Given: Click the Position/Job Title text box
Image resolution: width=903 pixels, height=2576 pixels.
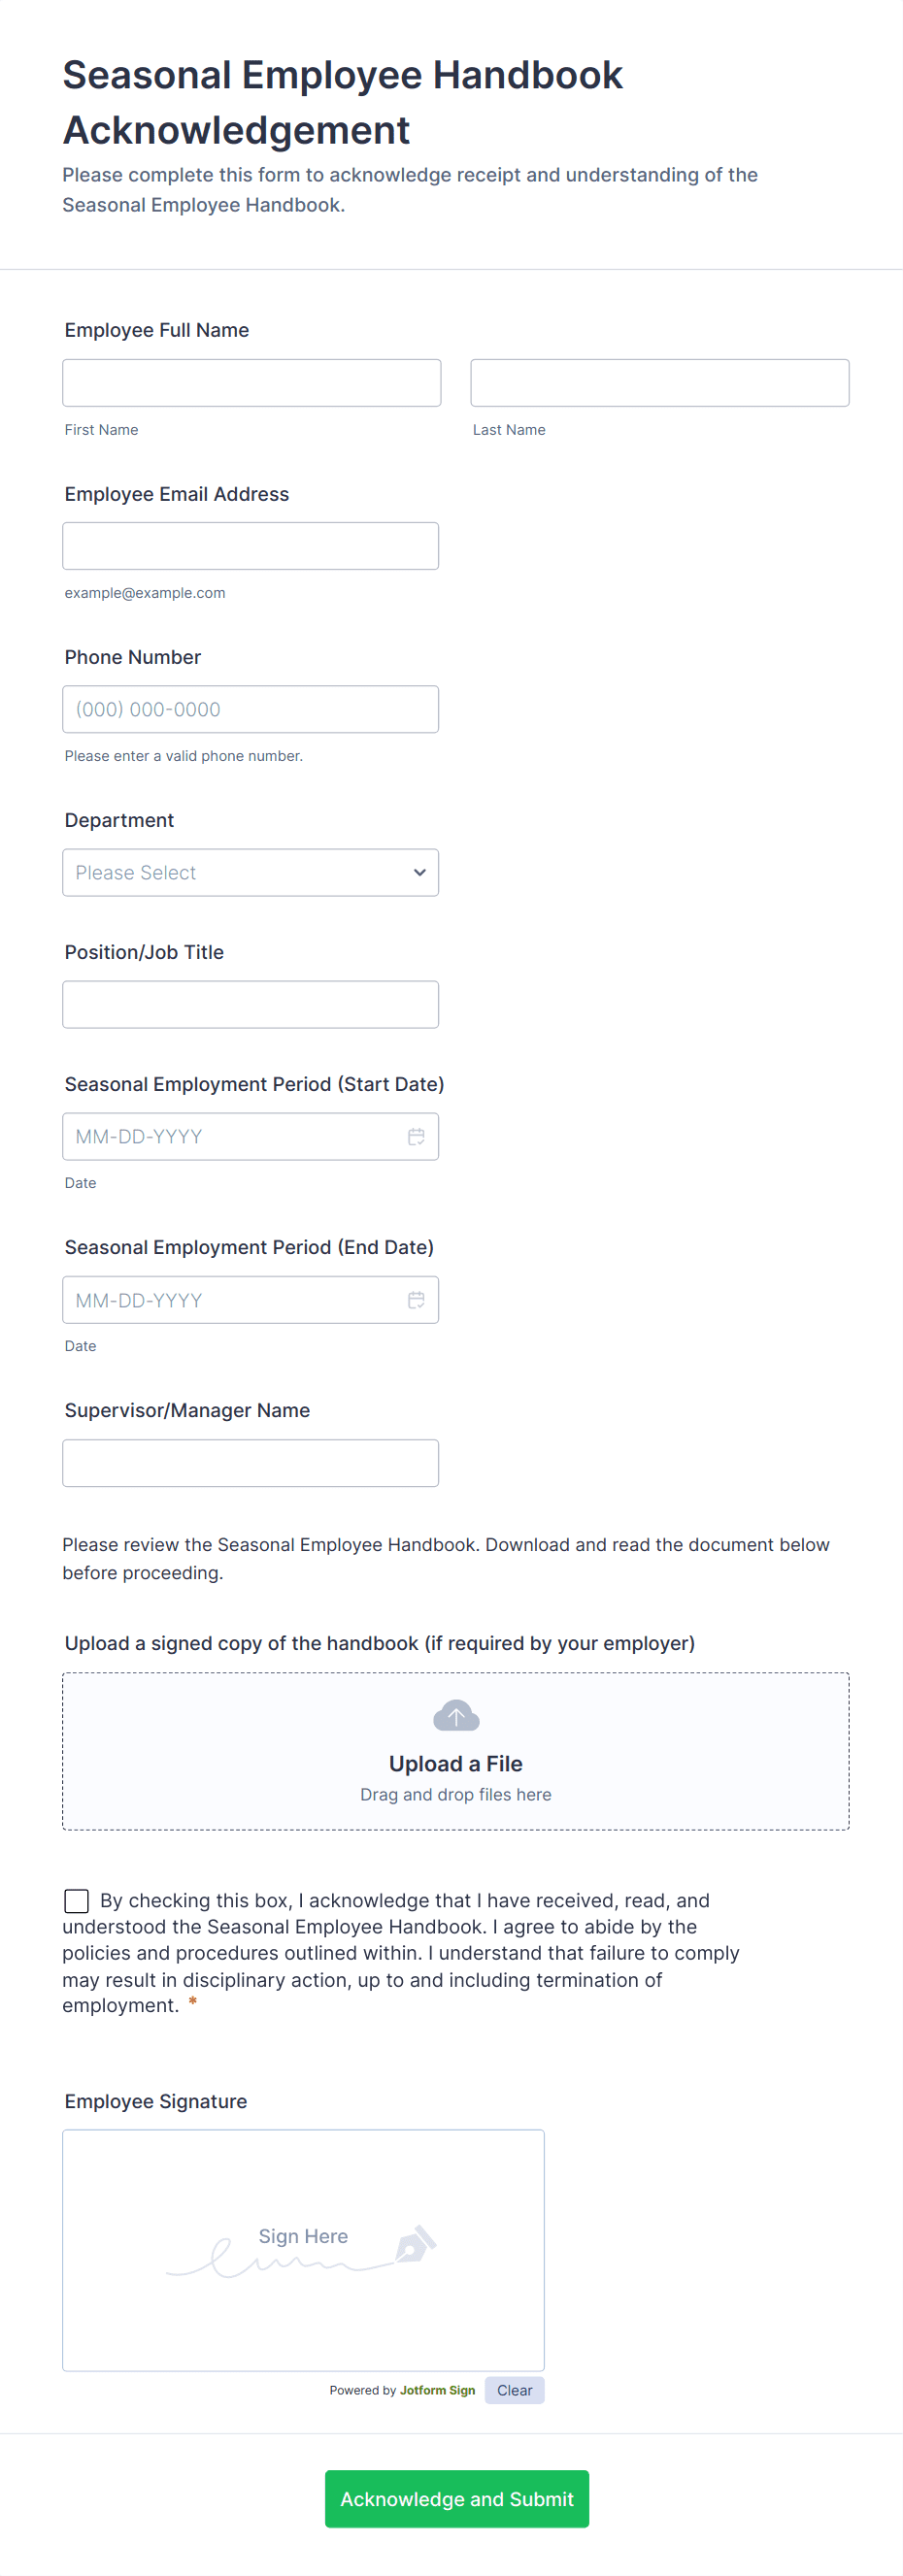Looking at the screenshot, I should (250, 1004).
